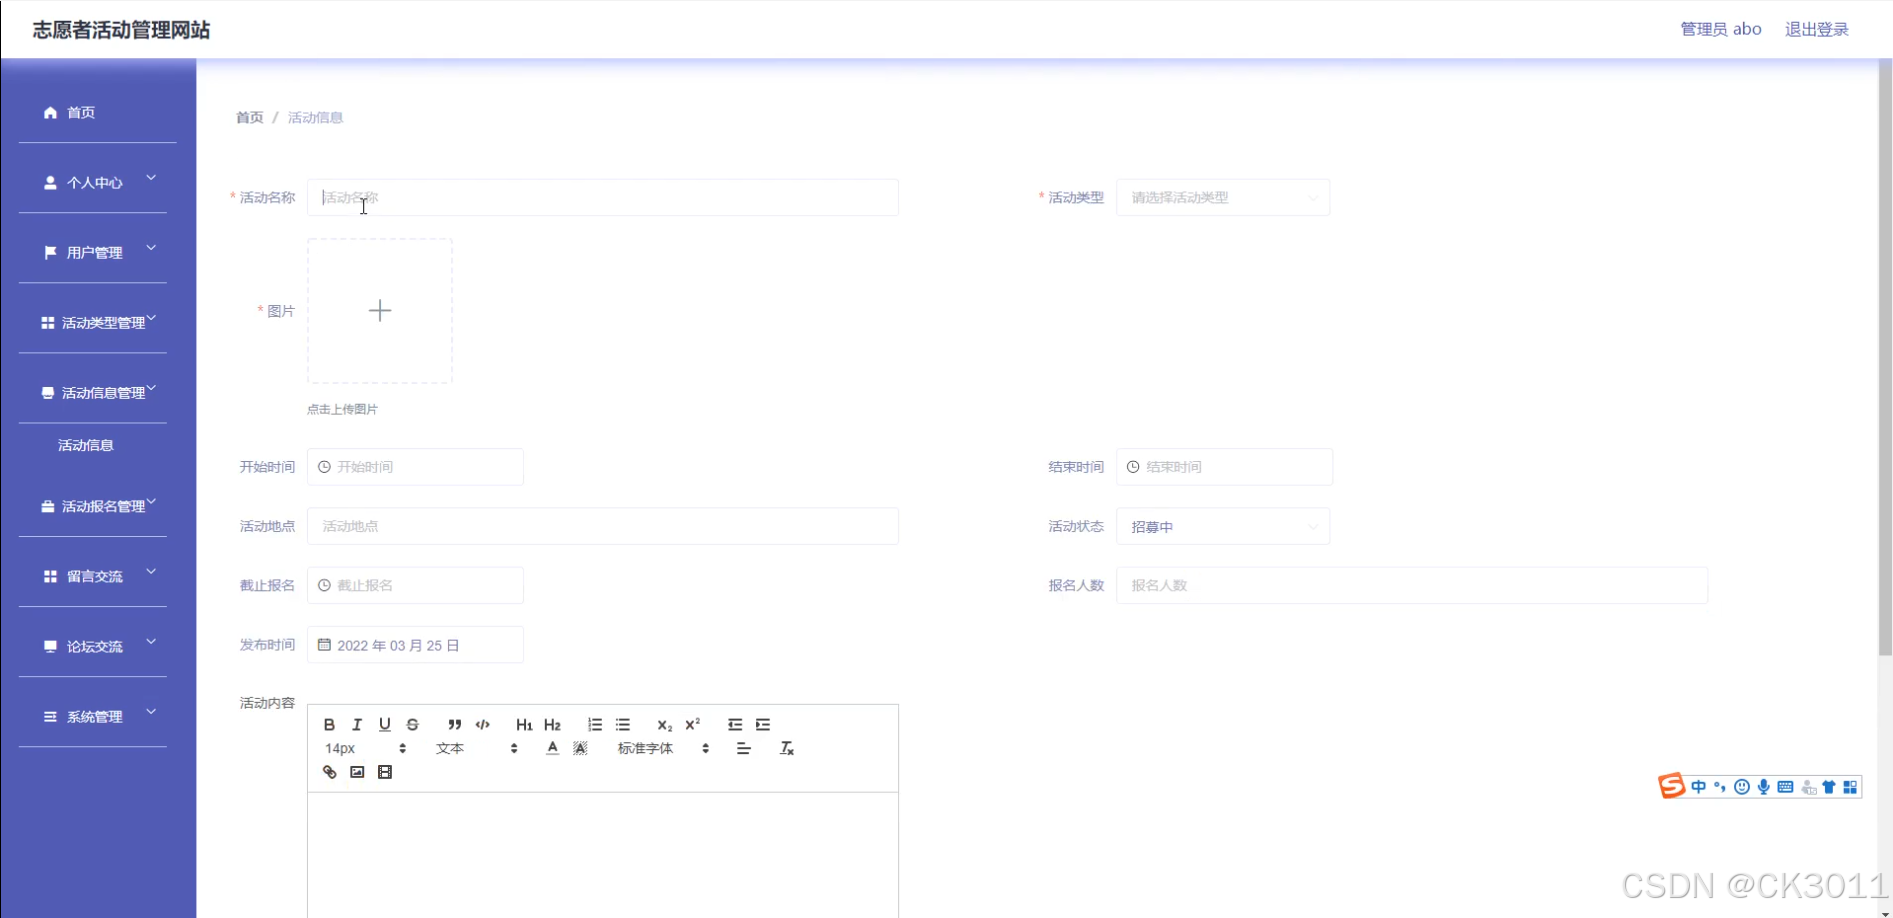Focus the 报名人数 input field

pyautogui.click(x=1412, y=585)
